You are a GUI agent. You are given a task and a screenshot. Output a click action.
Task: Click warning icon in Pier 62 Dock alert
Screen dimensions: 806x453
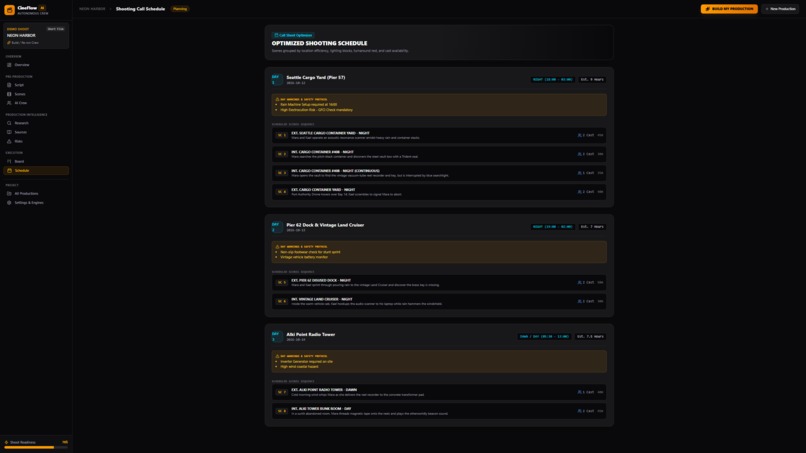(278, 247)
